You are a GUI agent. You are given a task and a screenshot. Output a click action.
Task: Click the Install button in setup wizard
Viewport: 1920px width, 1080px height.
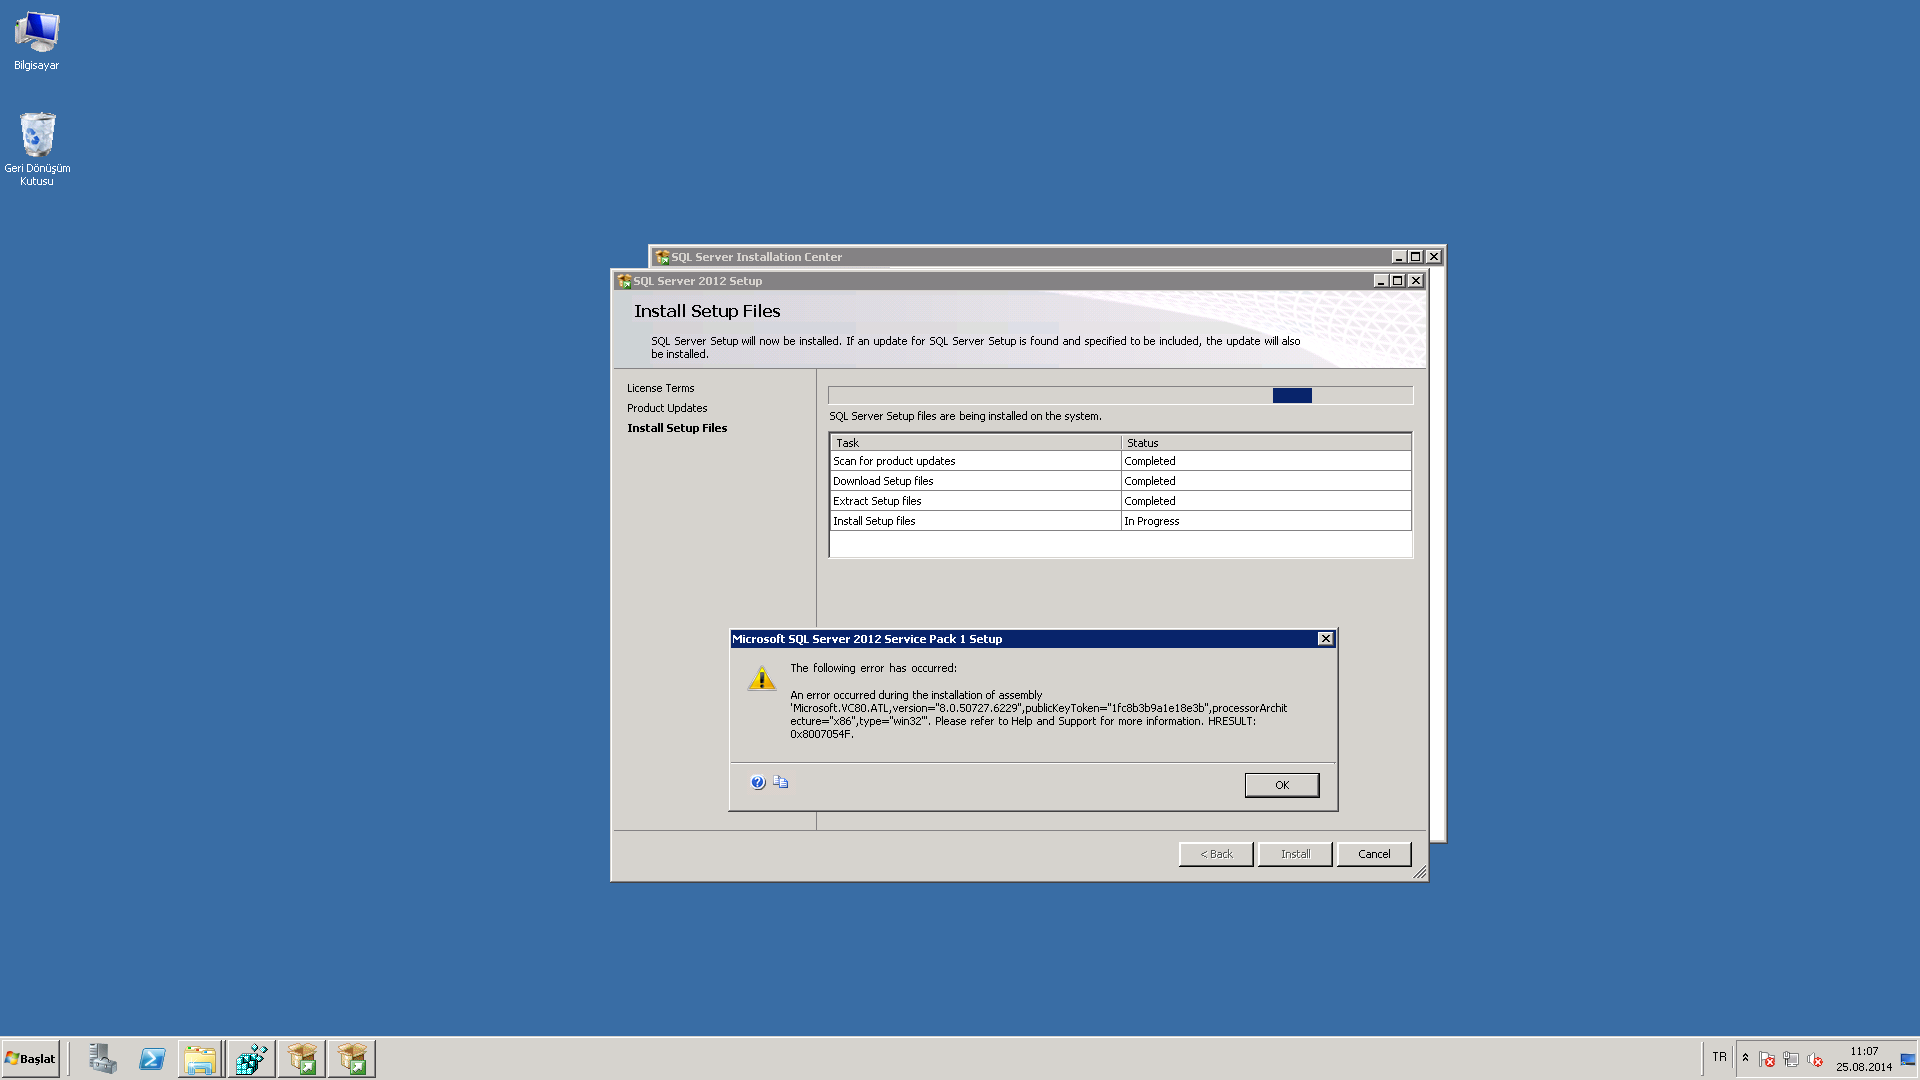coord(1295,854)
